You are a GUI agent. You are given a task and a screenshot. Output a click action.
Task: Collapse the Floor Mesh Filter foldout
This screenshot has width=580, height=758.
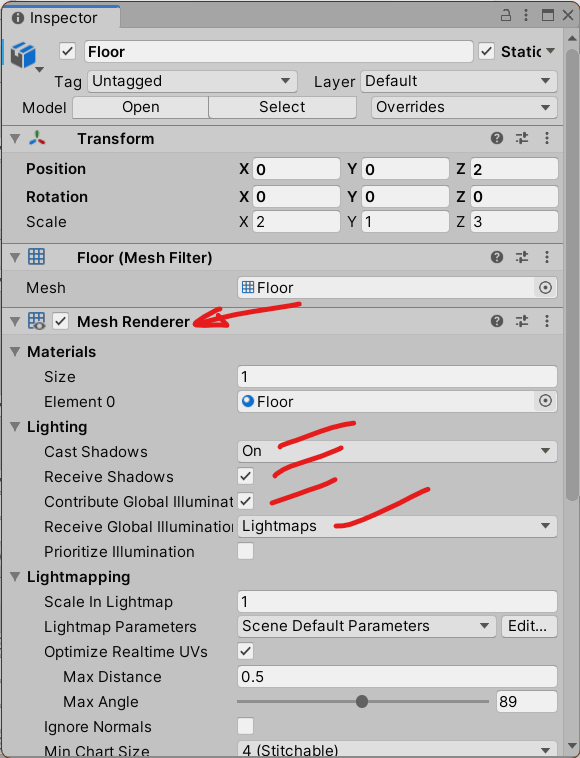tap(15, 257)
